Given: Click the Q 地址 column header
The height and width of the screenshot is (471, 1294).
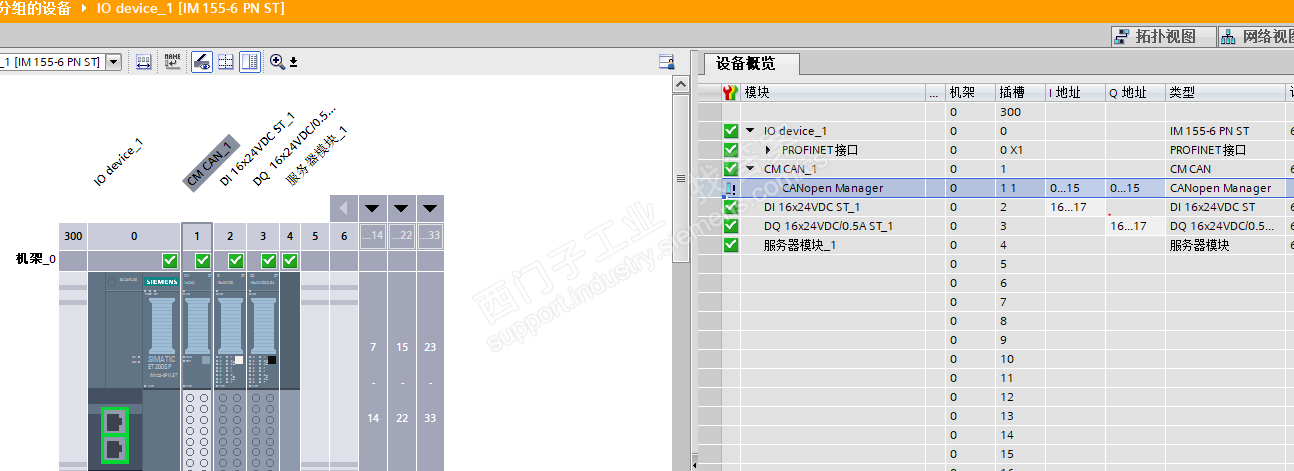Looking at the screenshot, I should point(1135,93).
